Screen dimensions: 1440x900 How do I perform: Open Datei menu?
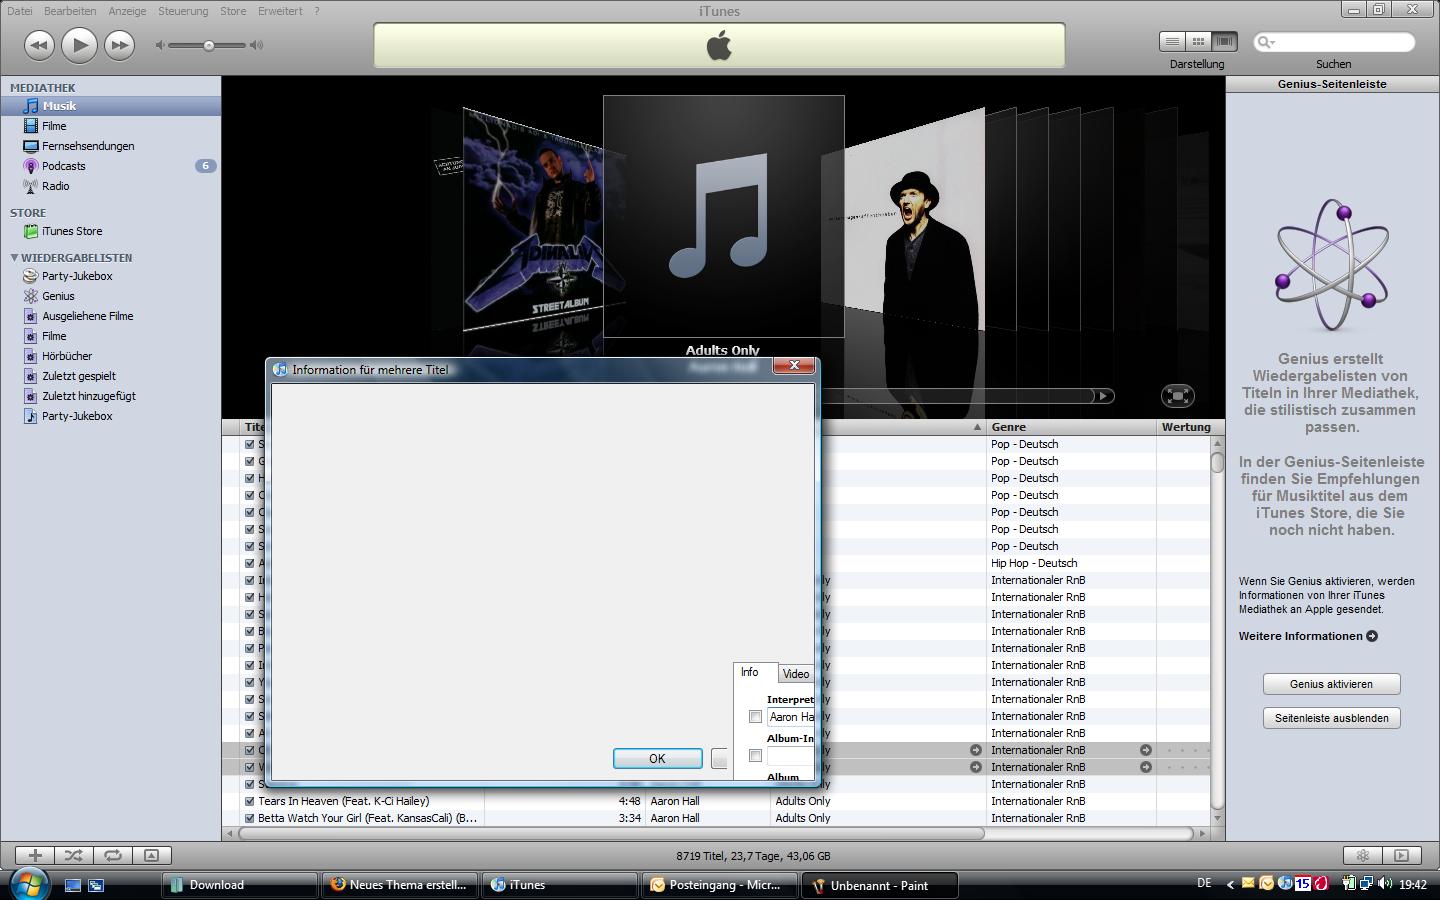pyautogui.click(x=19, y=11)
